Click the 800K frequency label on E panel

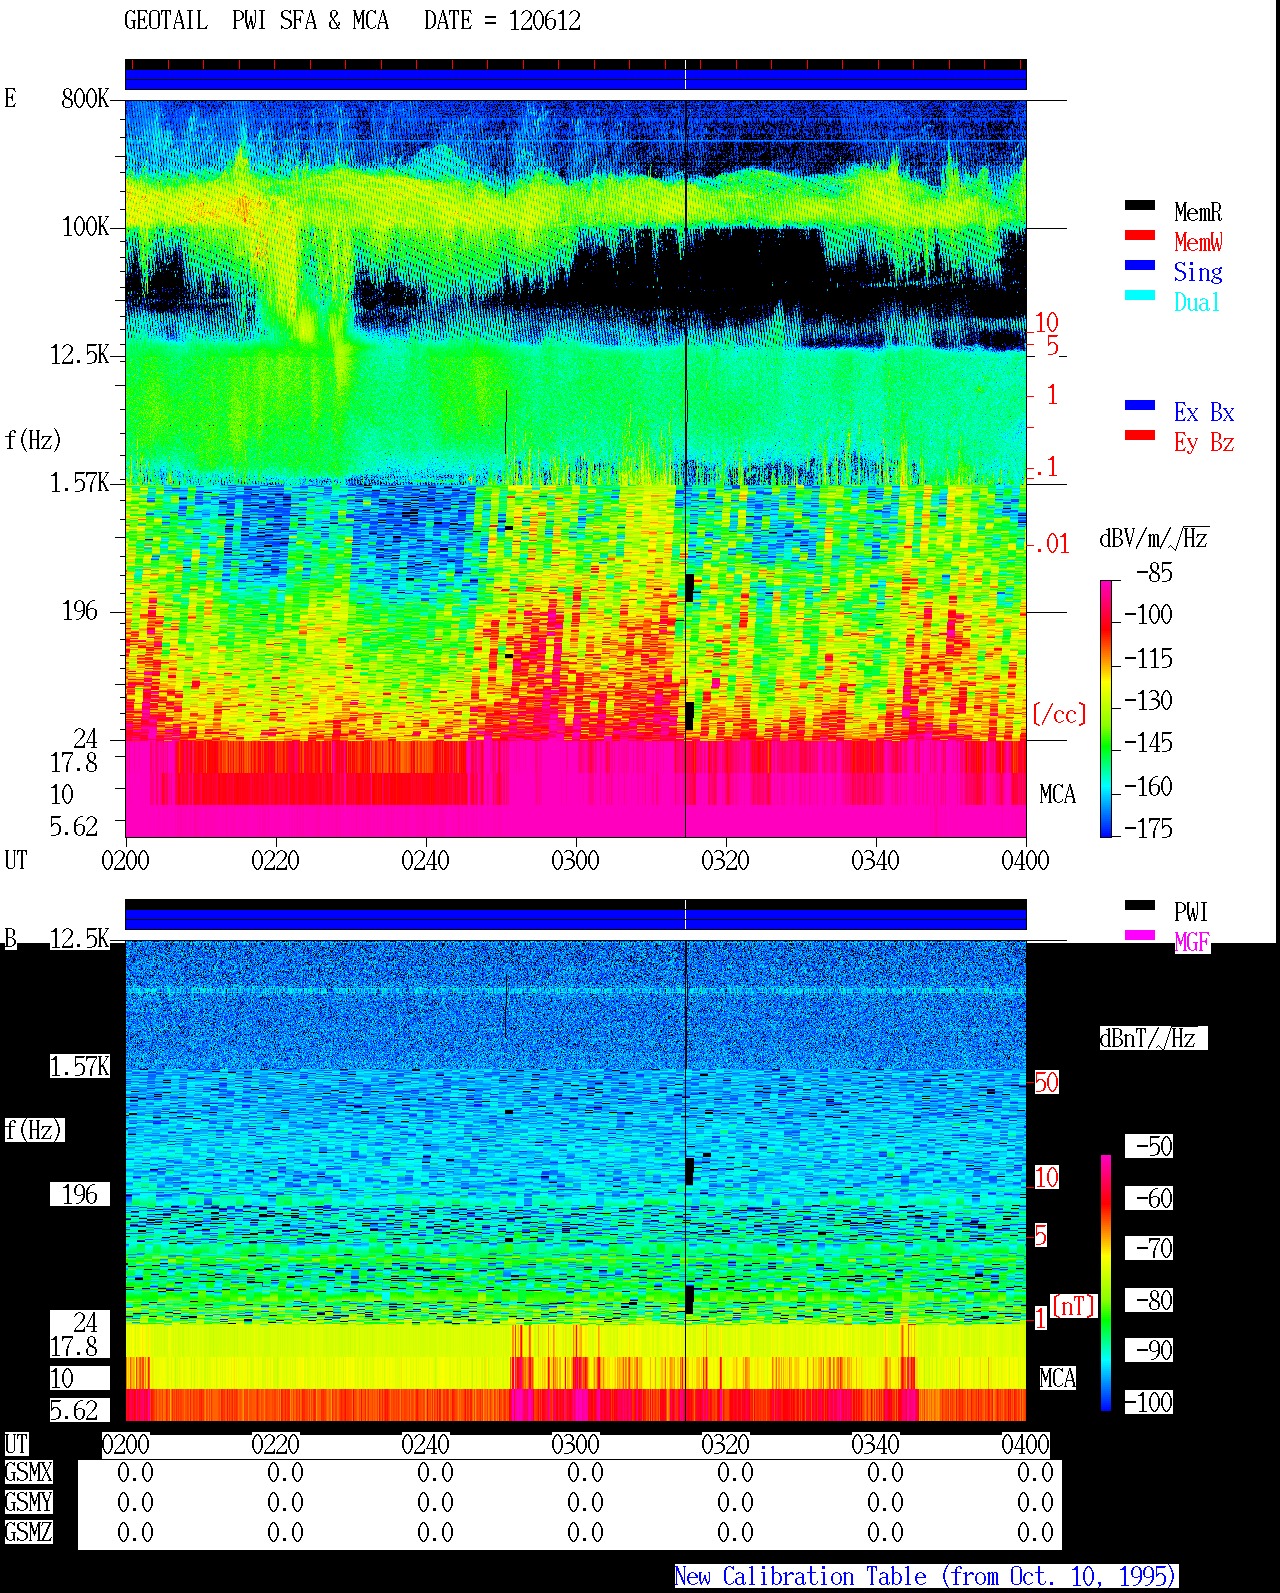click(85, 99)
